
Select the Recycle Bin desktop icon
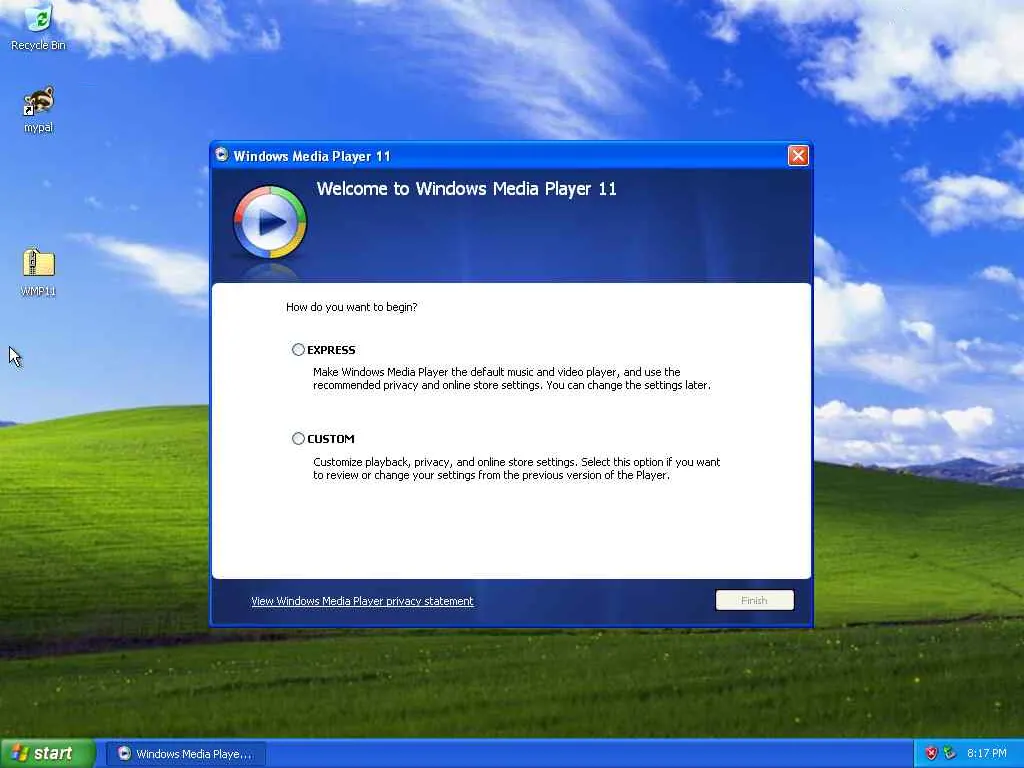(x=39, y=27)
